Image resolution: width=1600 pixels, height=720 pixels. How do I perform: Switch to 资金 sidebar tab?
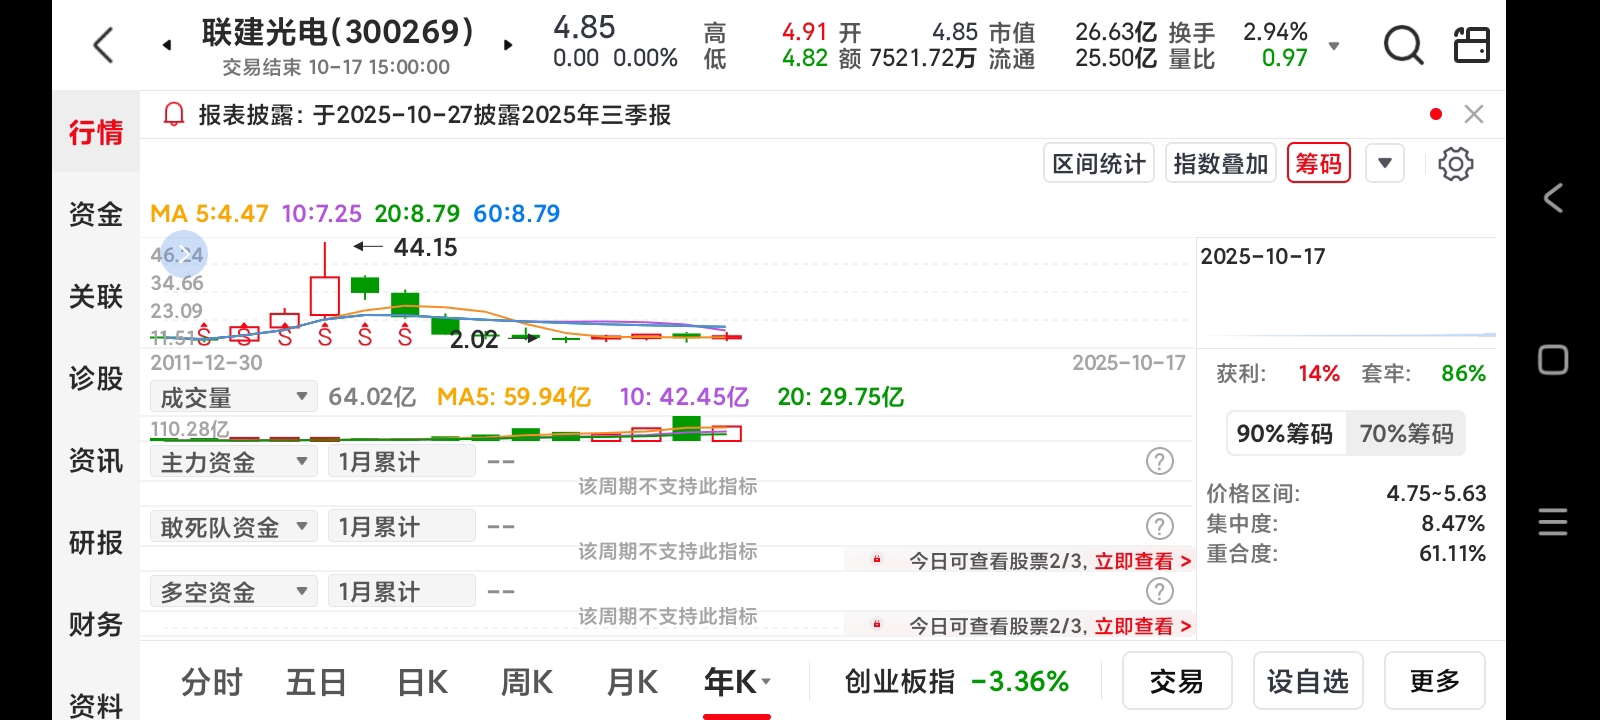click(96, 214)
